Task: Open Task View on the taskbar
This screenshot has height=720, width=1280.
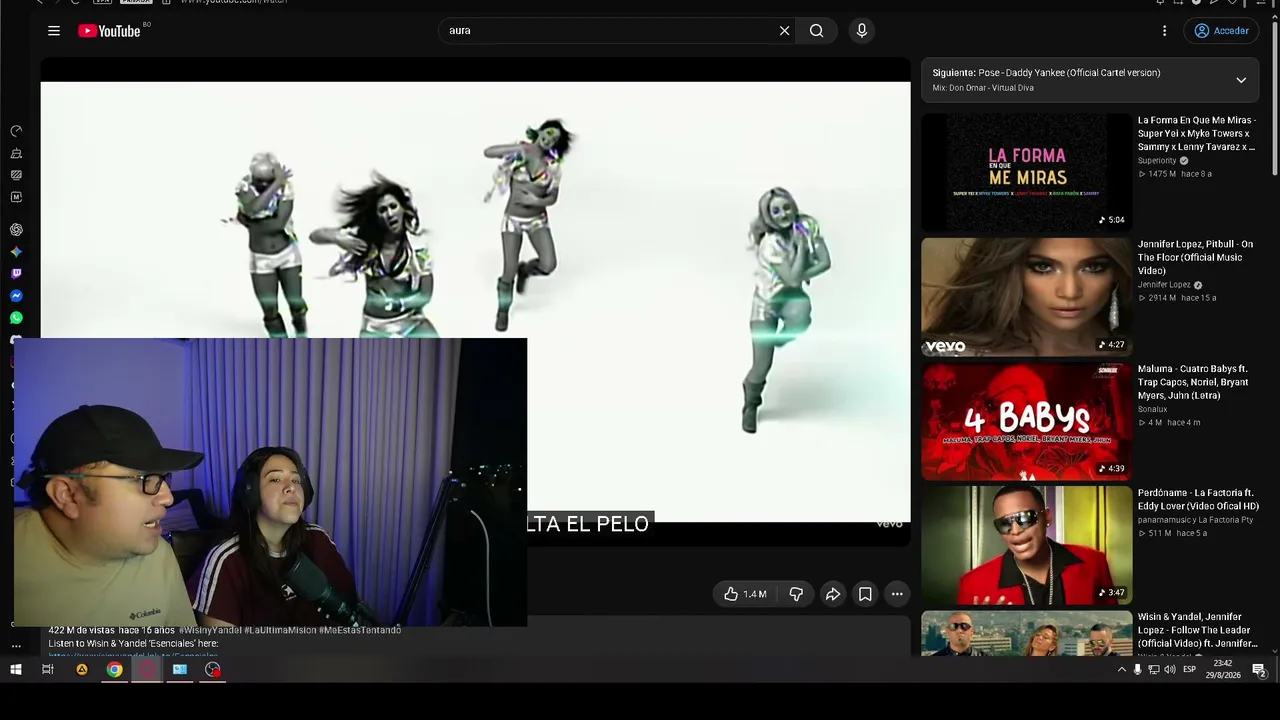Action: [x=48, y=670]
